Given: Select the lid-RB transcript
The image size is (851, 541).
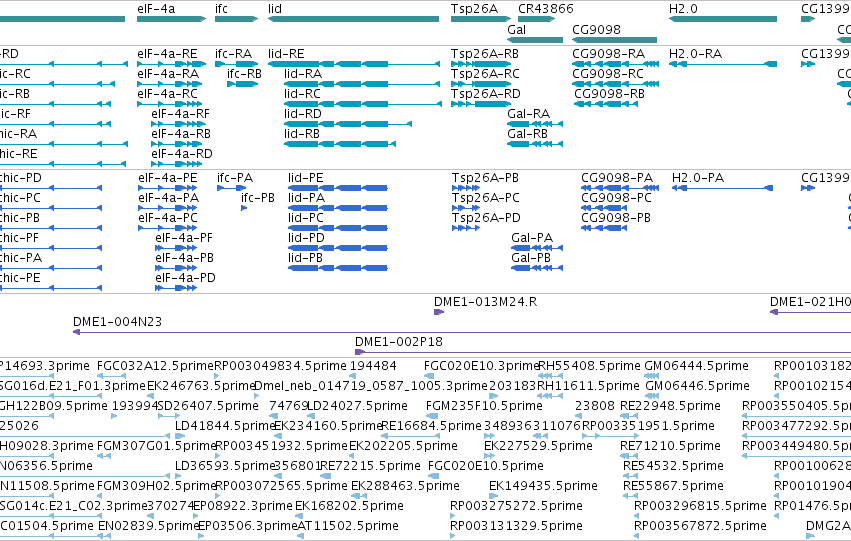Looking at the screenshot, I should (340, 144).
